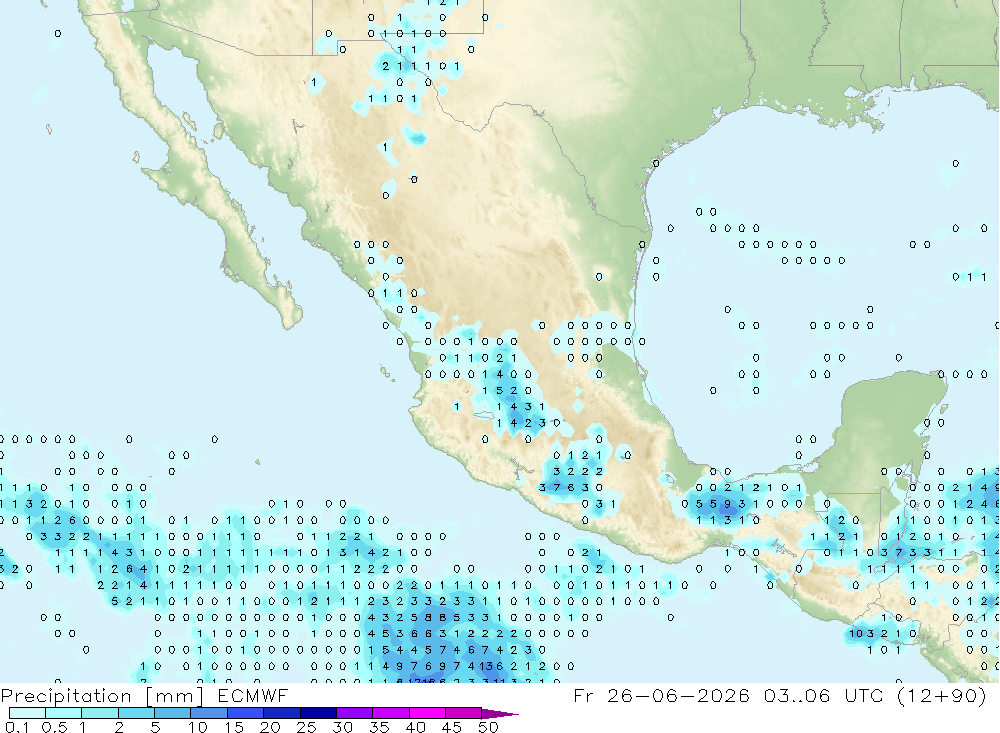Click the above-50 arrow tip of the legend
The height and width of the screenshot is (733, 1000).
[x=499, y=714]
